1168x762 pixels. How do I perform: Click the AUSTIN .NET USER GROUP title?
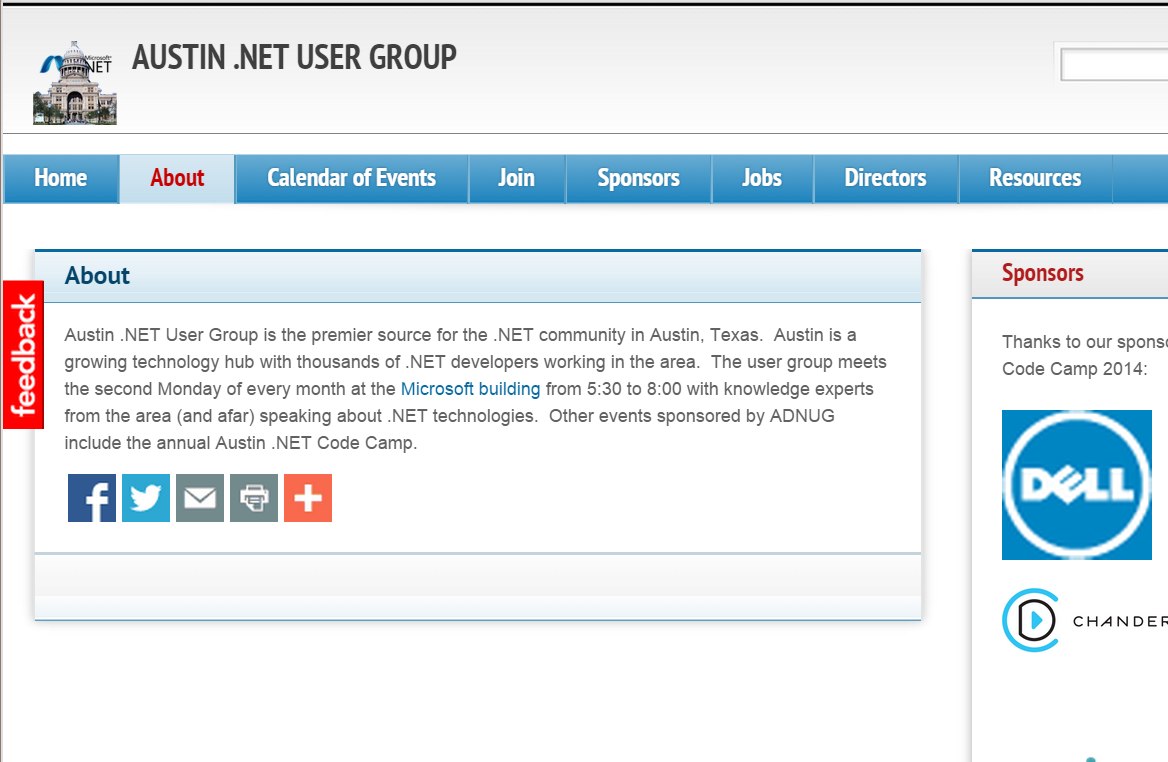(x=294, y=57)
